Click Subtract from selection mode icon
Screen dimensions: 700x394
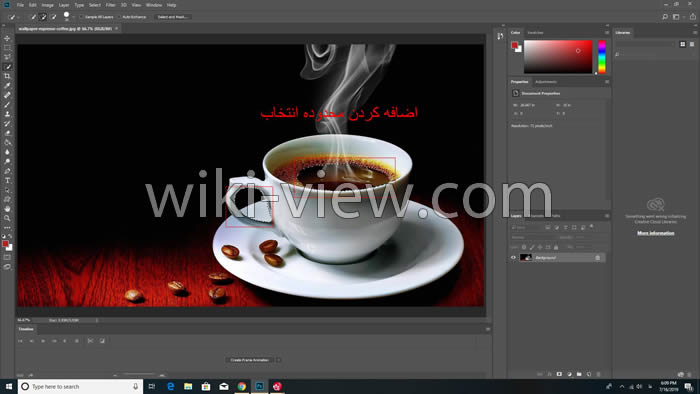point(54,17)
